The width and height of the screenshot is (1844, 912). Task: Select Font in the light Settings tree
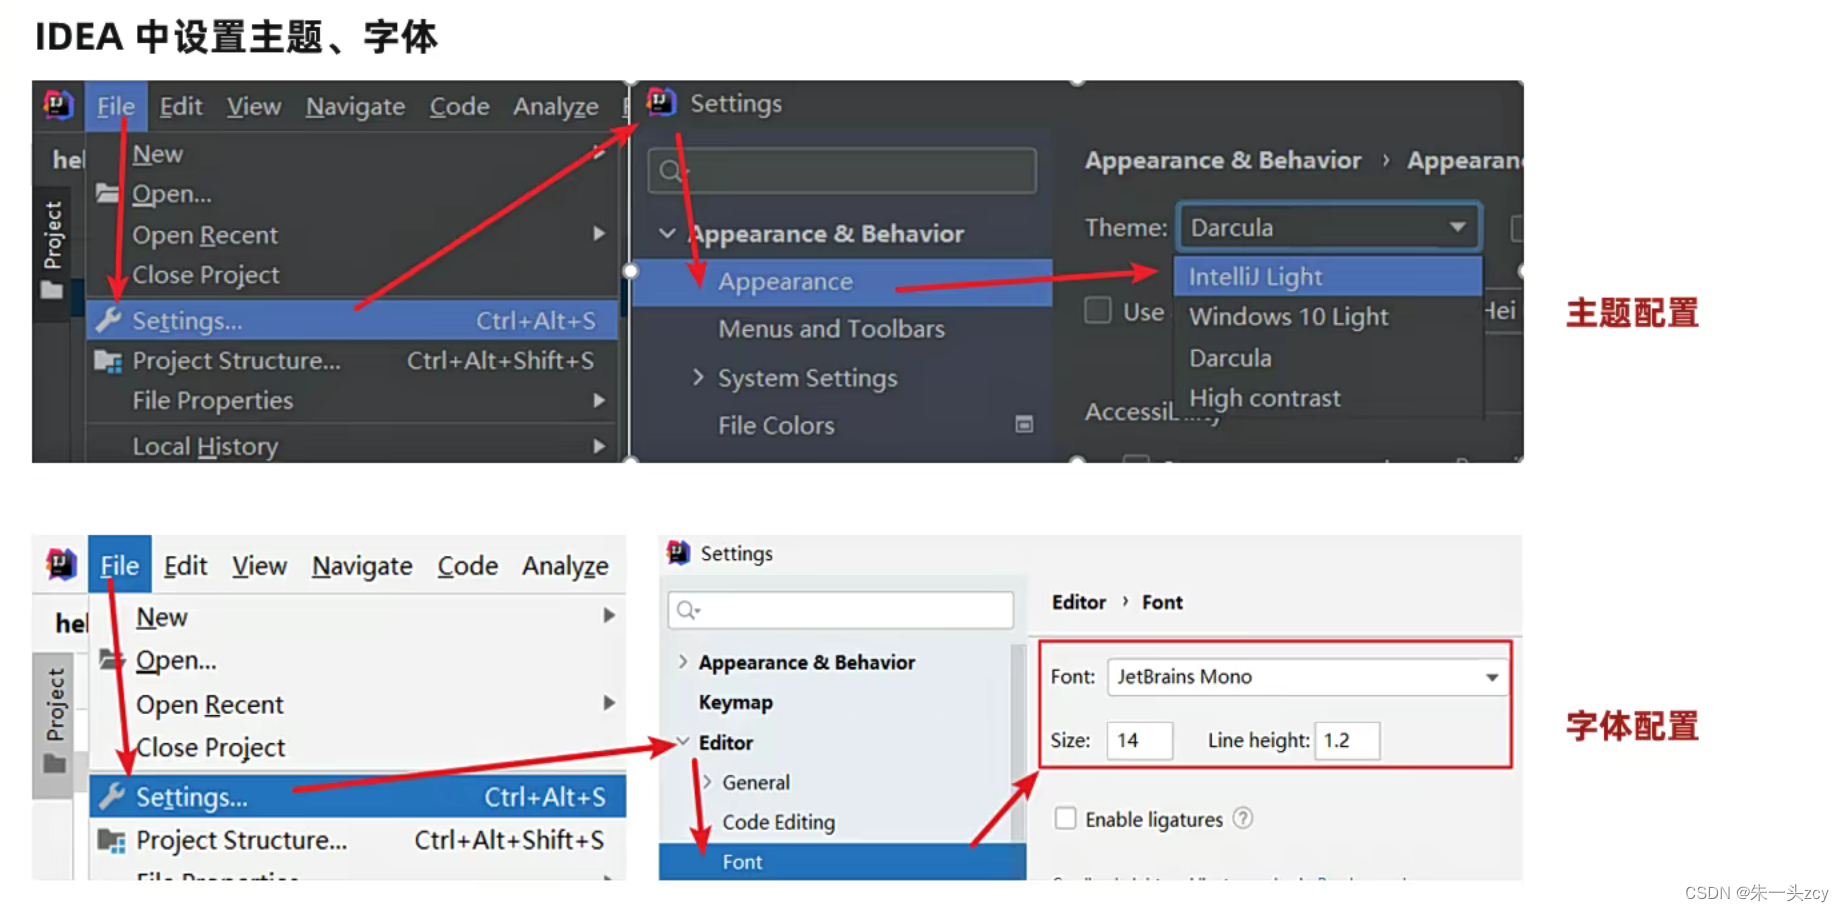[842, 861]
